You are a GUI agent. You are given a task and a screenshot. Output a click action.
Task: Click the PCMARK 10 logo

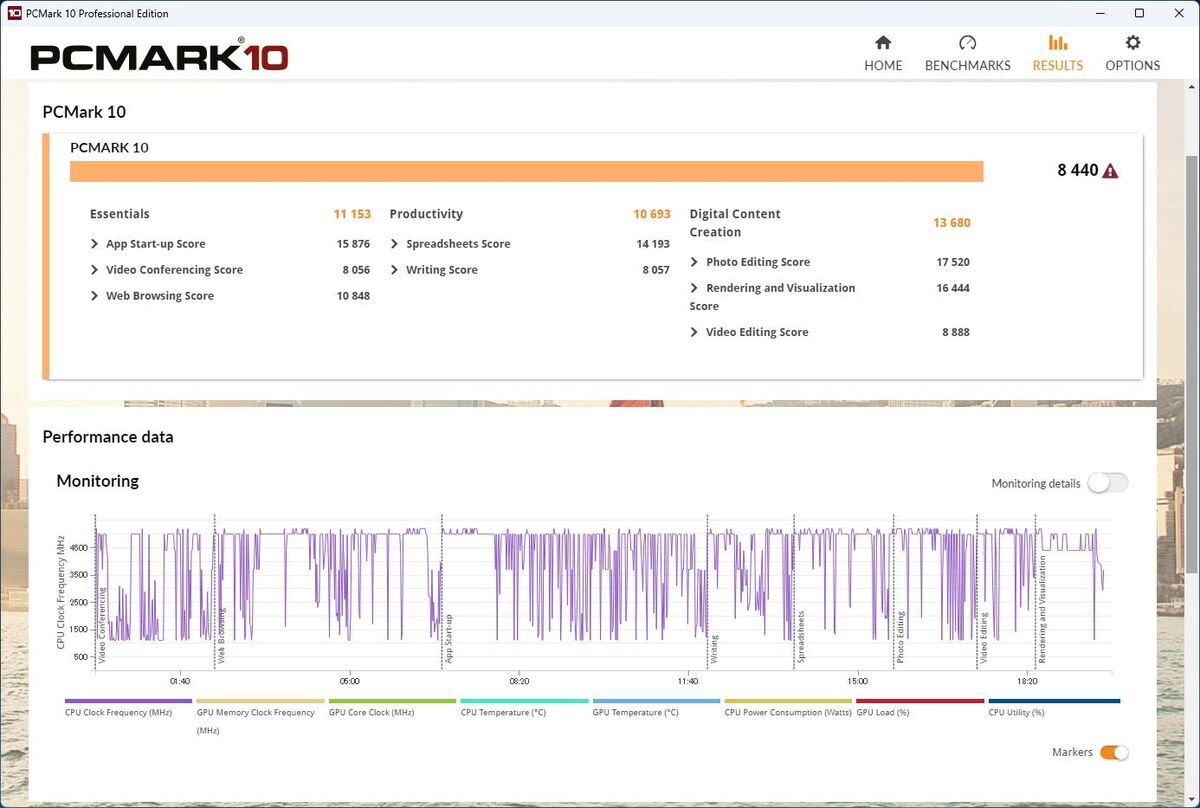[159, 55]
